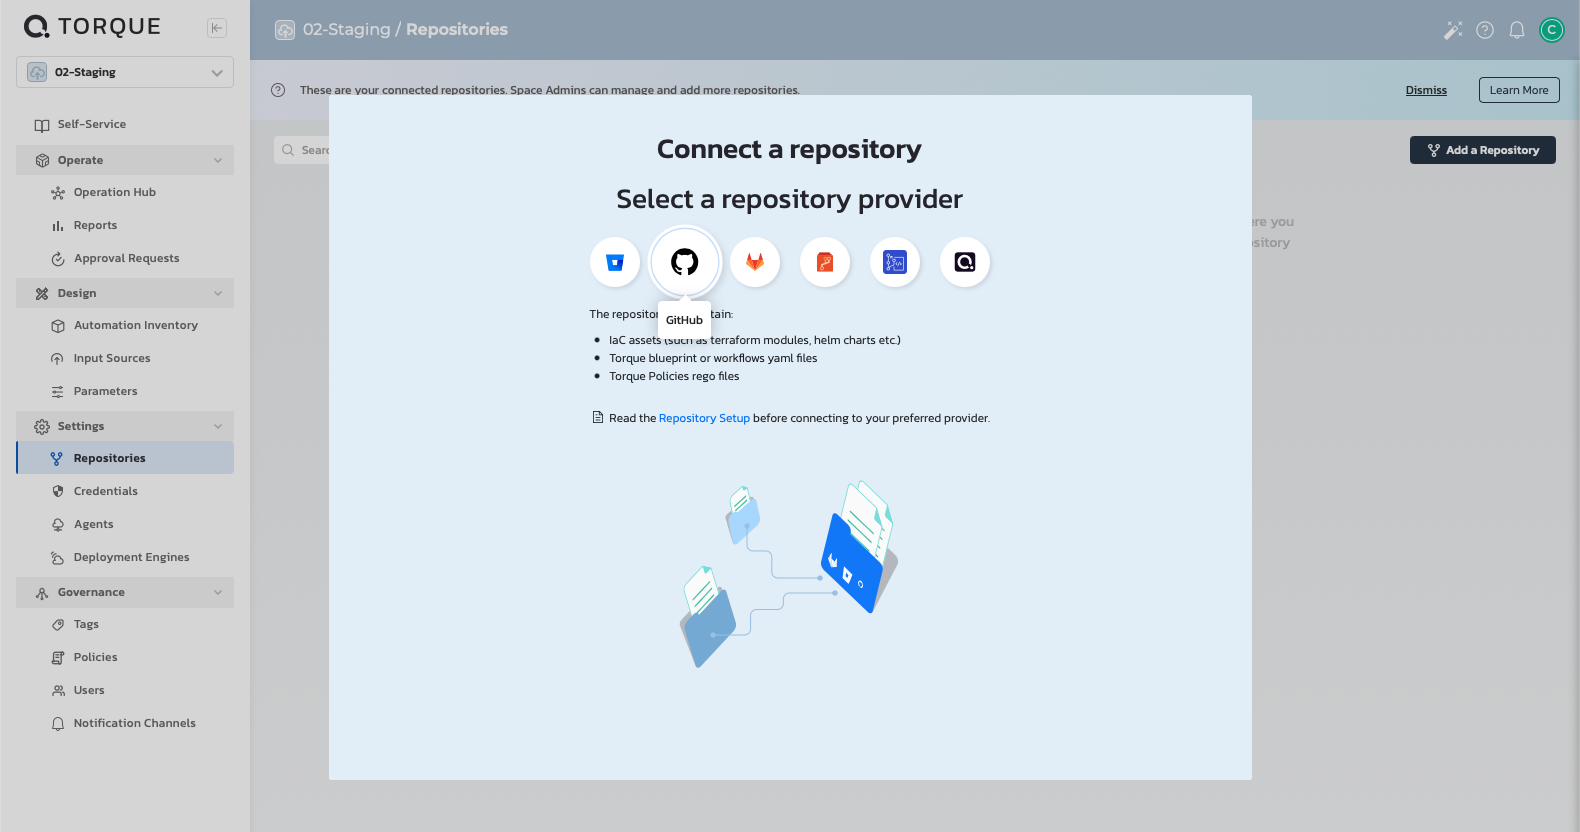Open the notifications bell

pyautogui.click(x=1517, y=30)
